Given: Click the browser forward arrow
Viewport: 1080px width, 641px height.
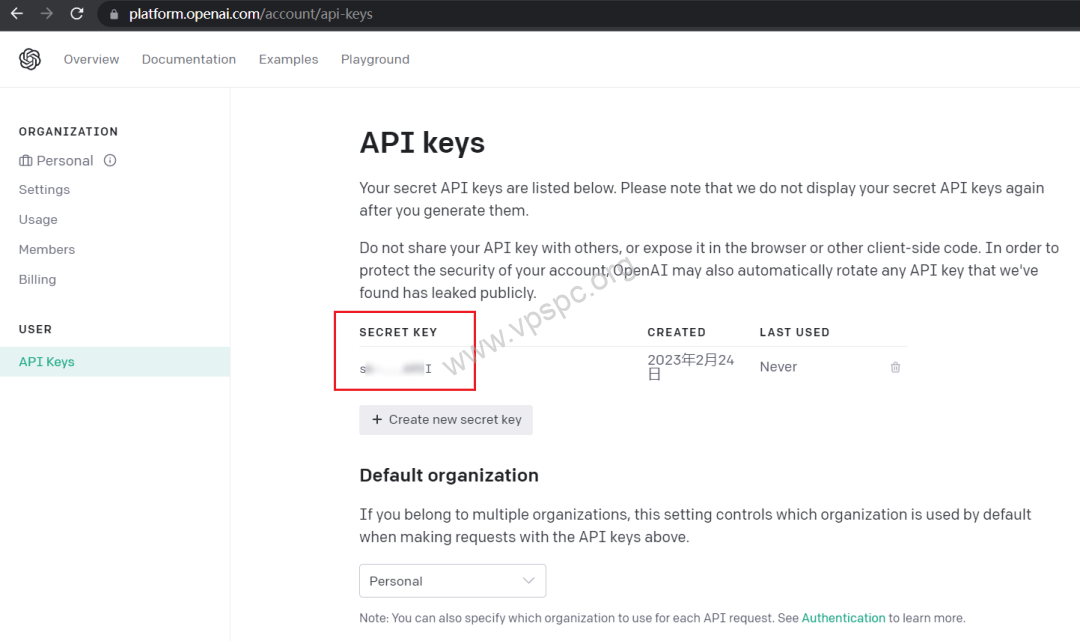Looking at the screenshot, I should coord(47,14).
